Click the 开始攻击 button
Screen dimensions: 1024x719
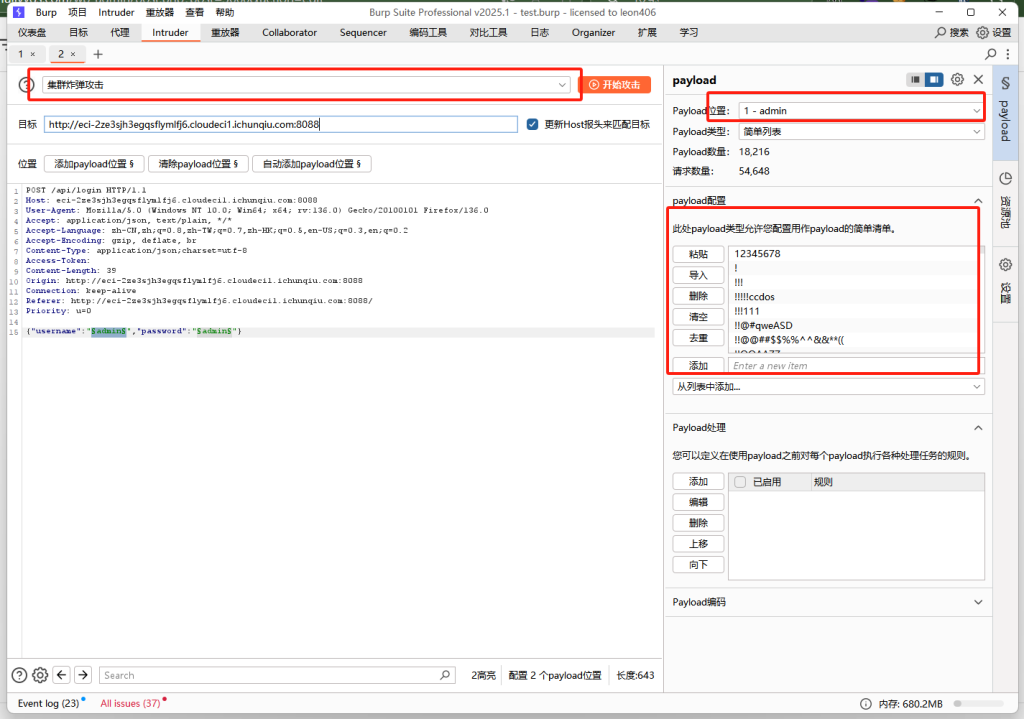tap(615, 85)
